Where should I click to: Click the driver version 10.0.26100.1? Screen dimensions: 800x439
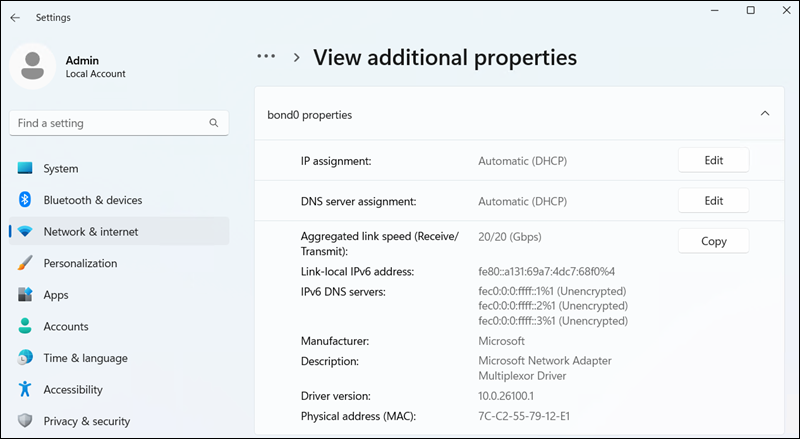coord(506,396)
